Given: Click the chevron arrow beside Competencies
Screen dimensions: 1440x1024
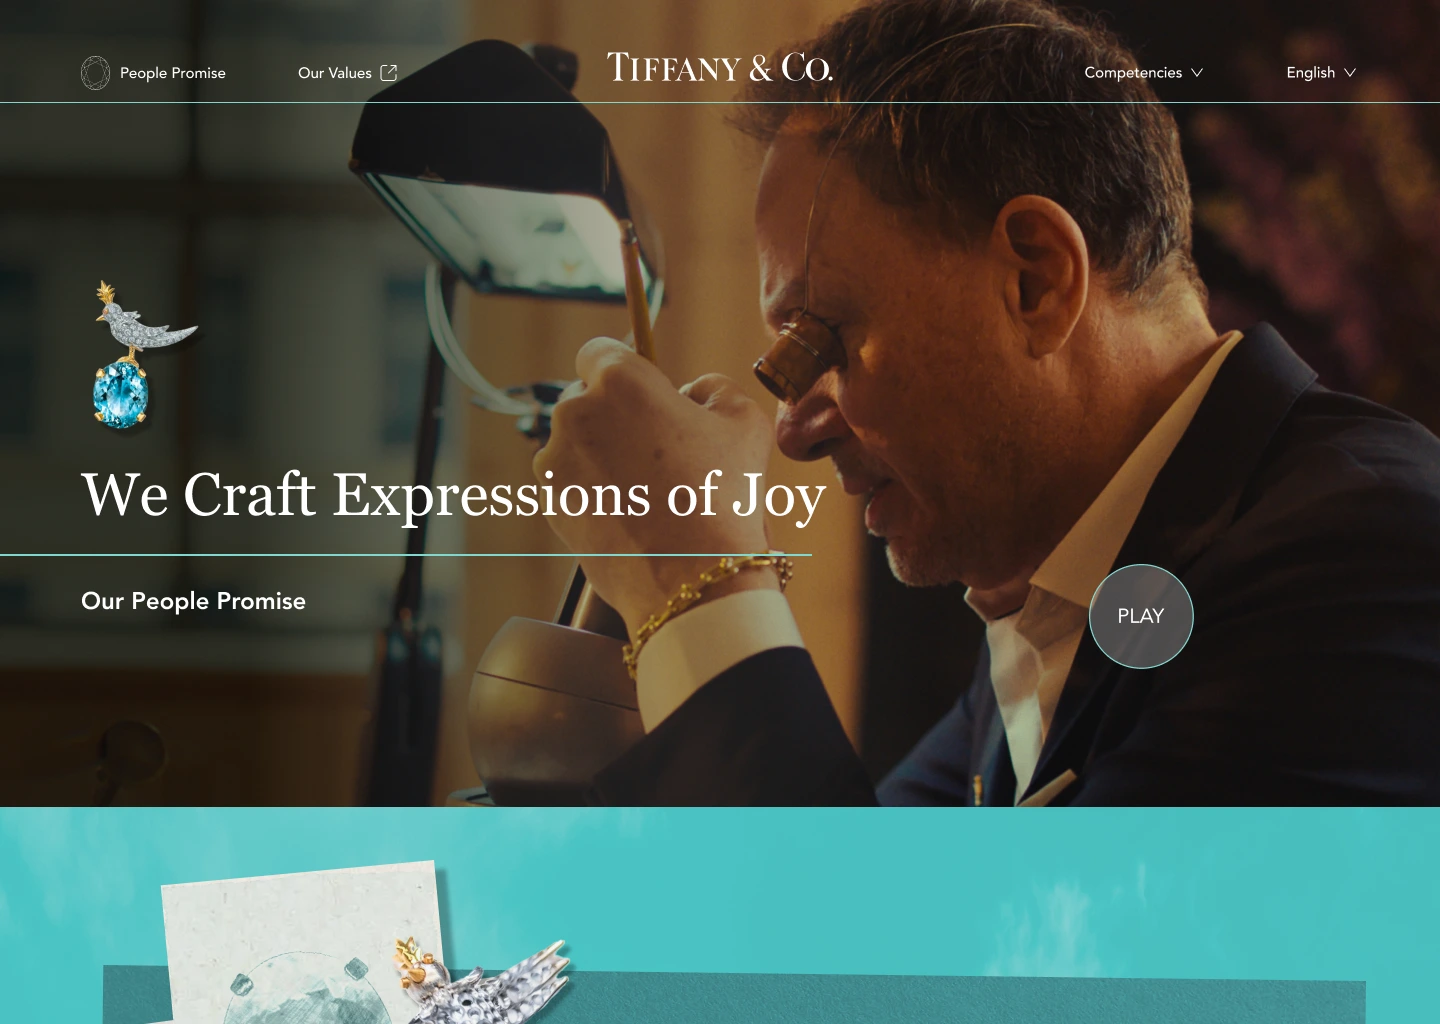Looking at the screenshot, I should click(1197, 73).
